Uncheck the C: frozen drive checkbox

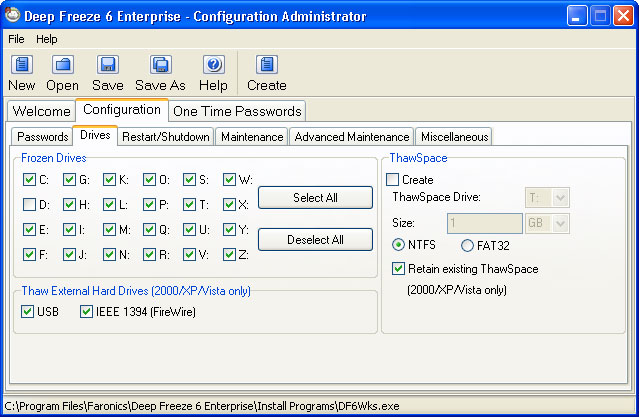click(29, 179)
